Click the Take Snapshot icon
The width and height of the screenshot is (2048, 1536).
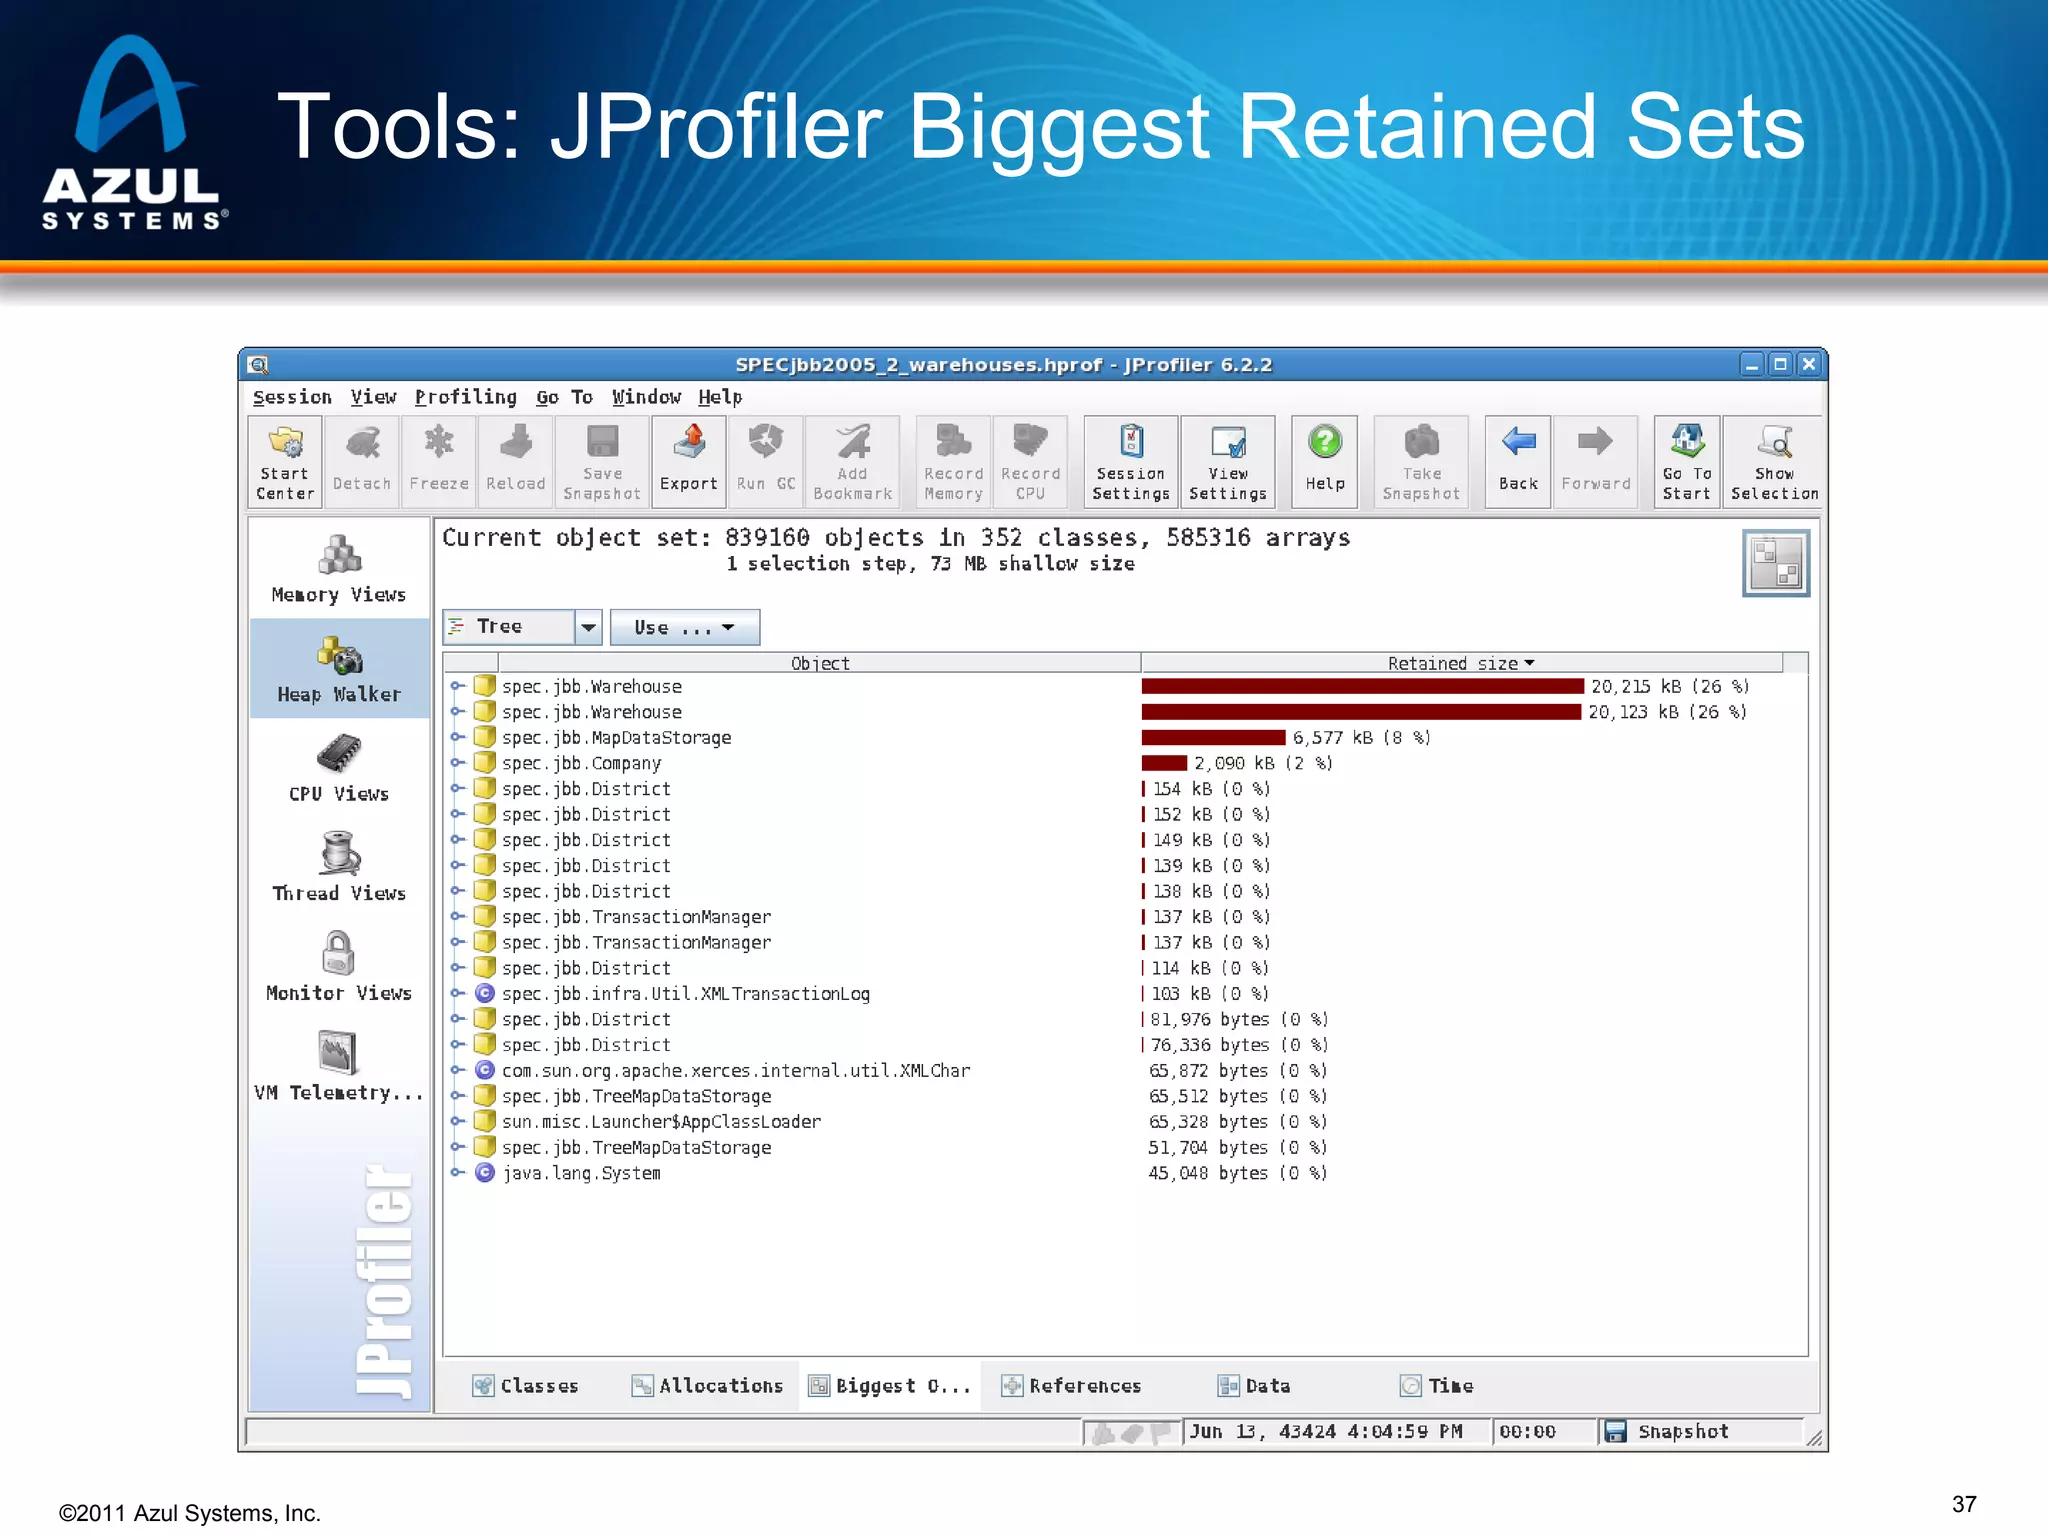point(1421,463)
